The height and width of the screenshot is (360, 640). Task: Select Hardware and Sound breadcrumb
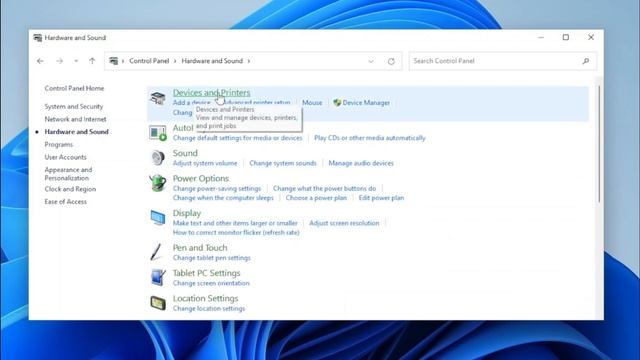coord(212,61)
